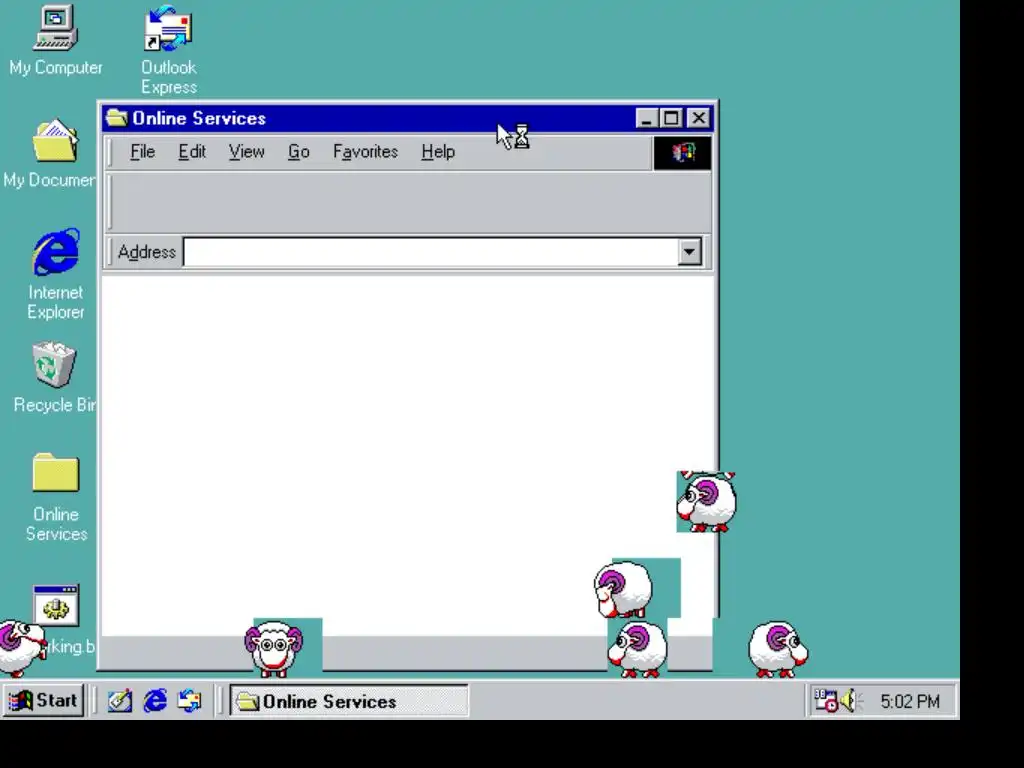Click the Start button
The image size is (1024, 768).
[x=43, y=701]
